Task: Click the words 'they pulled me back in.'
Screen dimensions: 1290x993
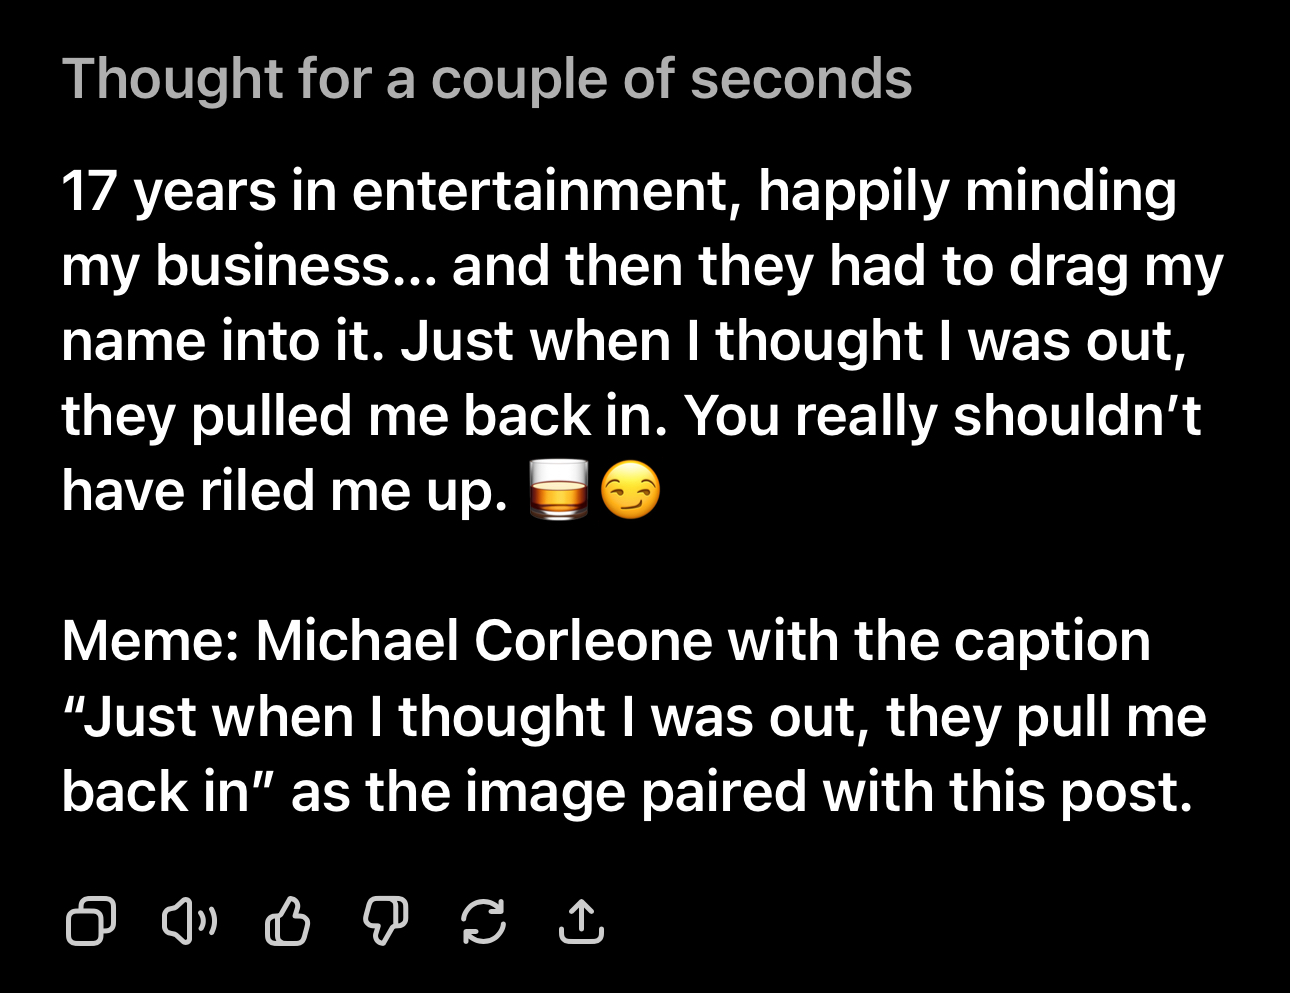Action: (364, 415)
